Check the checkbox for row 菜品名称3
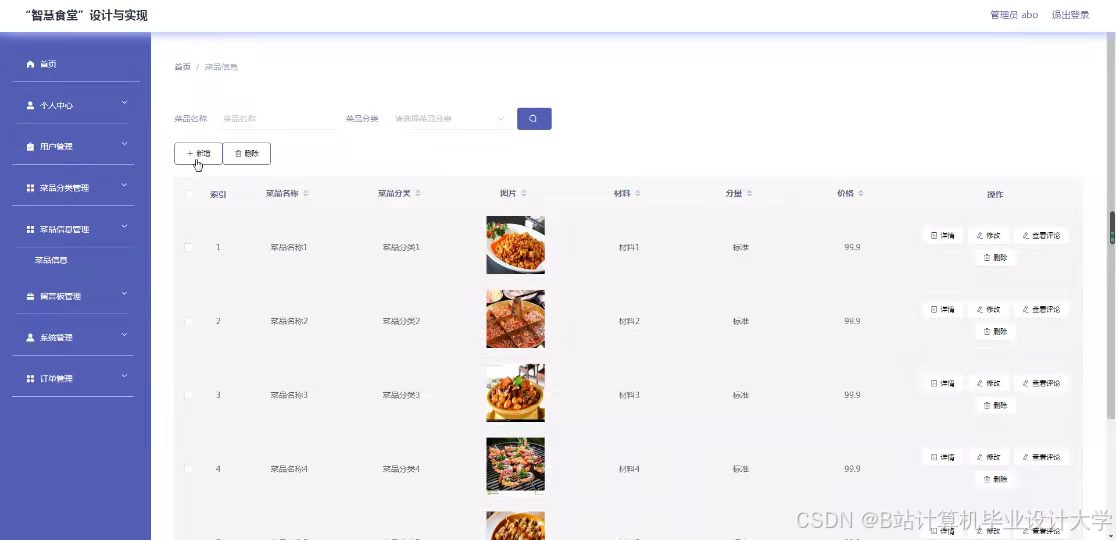The height and width of the screenshot is (540, 1116). coord(189,395)
